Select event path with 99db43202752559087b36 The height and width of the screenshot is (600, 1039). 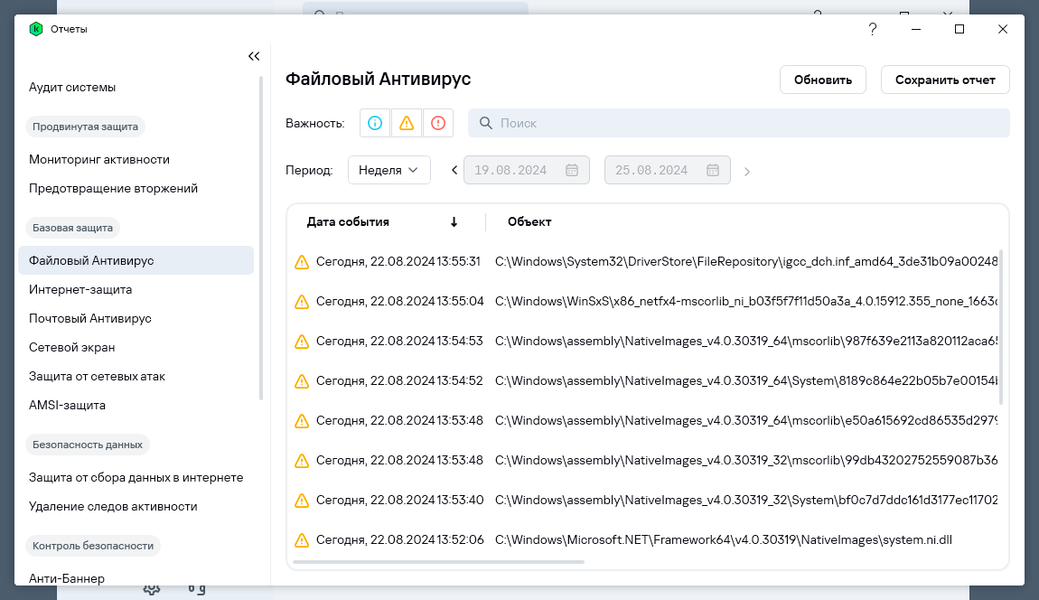click(x=746, y=461)
